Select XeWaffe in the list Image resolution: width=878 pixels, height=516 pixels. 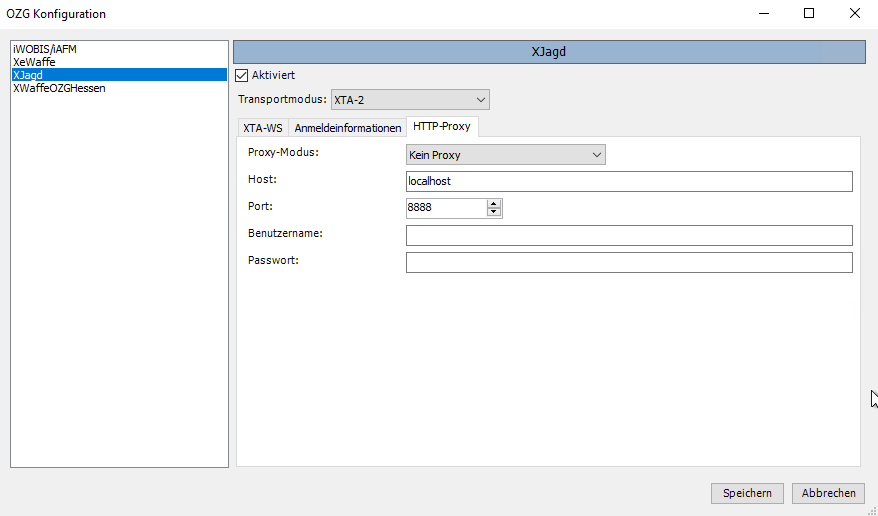tap(34, 62)
